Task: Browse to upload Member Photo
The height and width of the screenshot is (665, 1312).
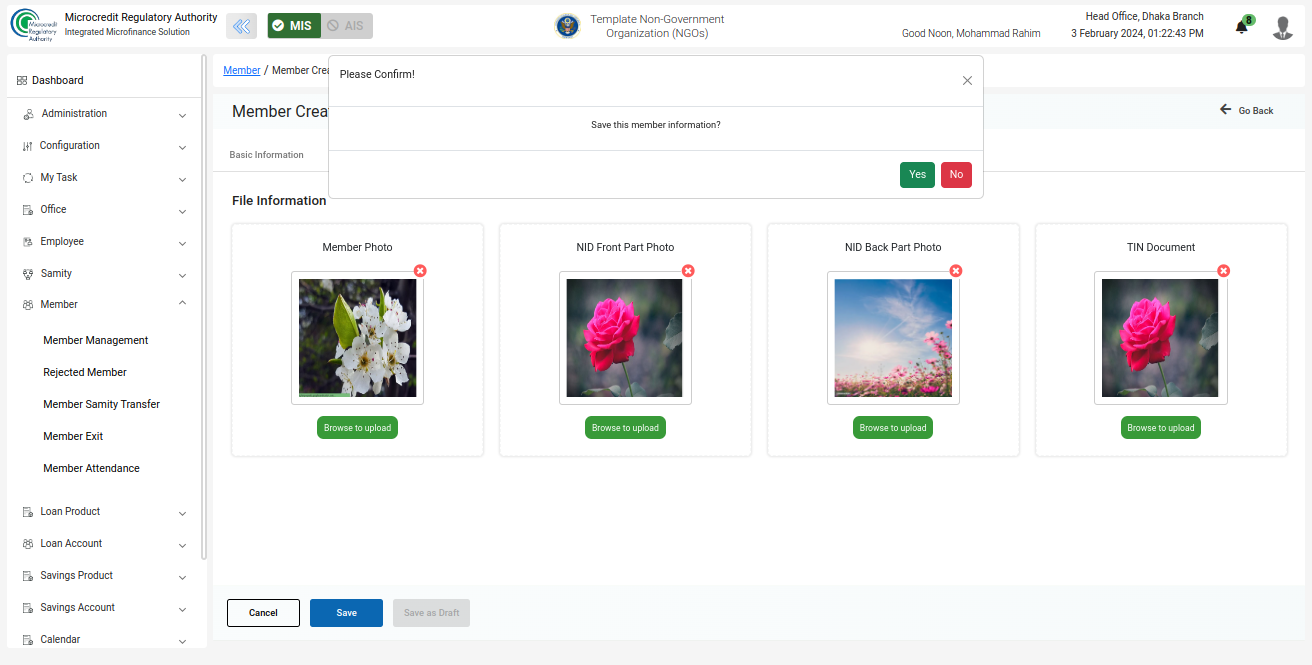Action: pos(357,428)
